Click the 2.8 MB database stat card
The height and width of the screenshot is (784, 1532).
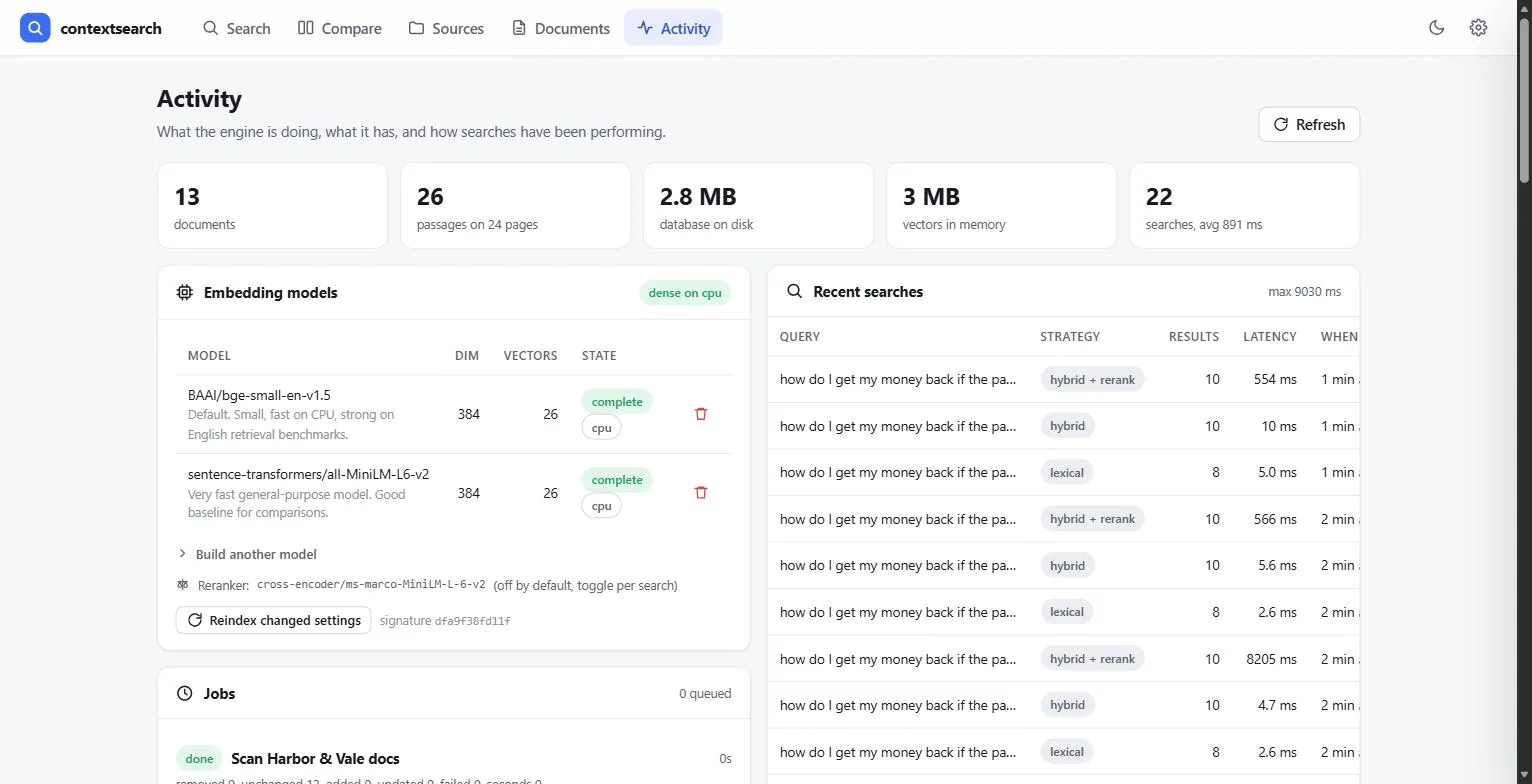click(x=758, y=206)
